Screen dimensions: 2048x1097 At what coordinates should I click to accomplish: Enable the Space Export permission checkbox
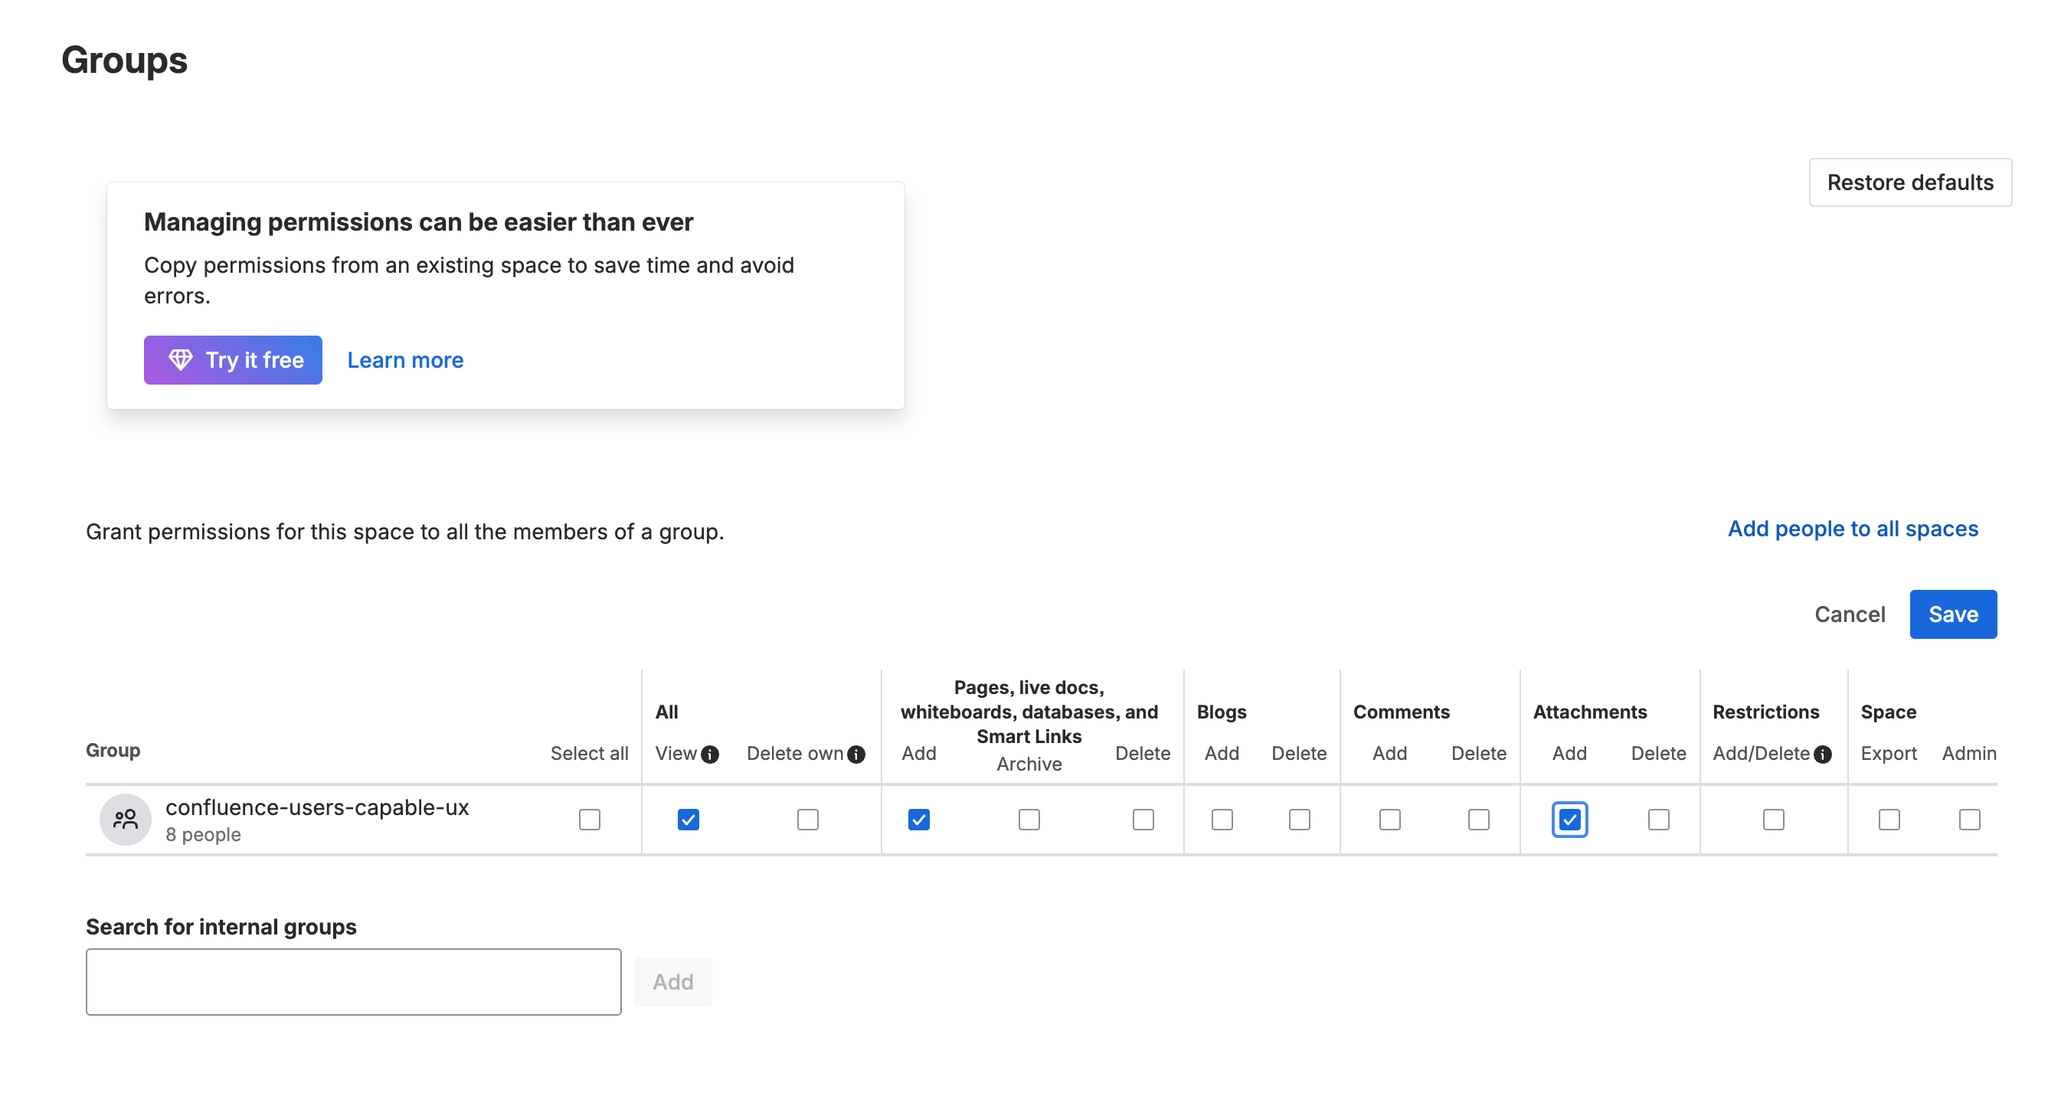click(x=1889, y=820)
